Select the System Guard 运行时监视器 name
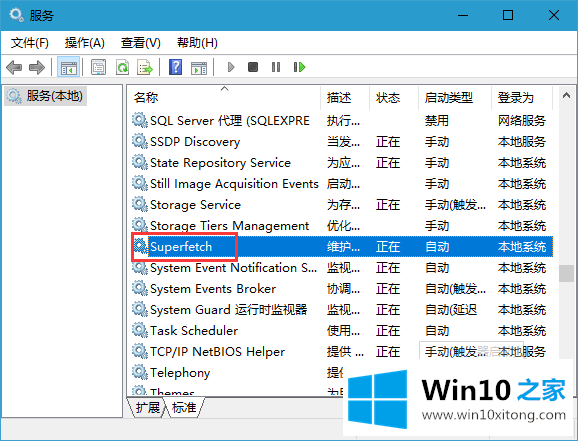The height and width of the screenshot is (441, 578). 229,310
